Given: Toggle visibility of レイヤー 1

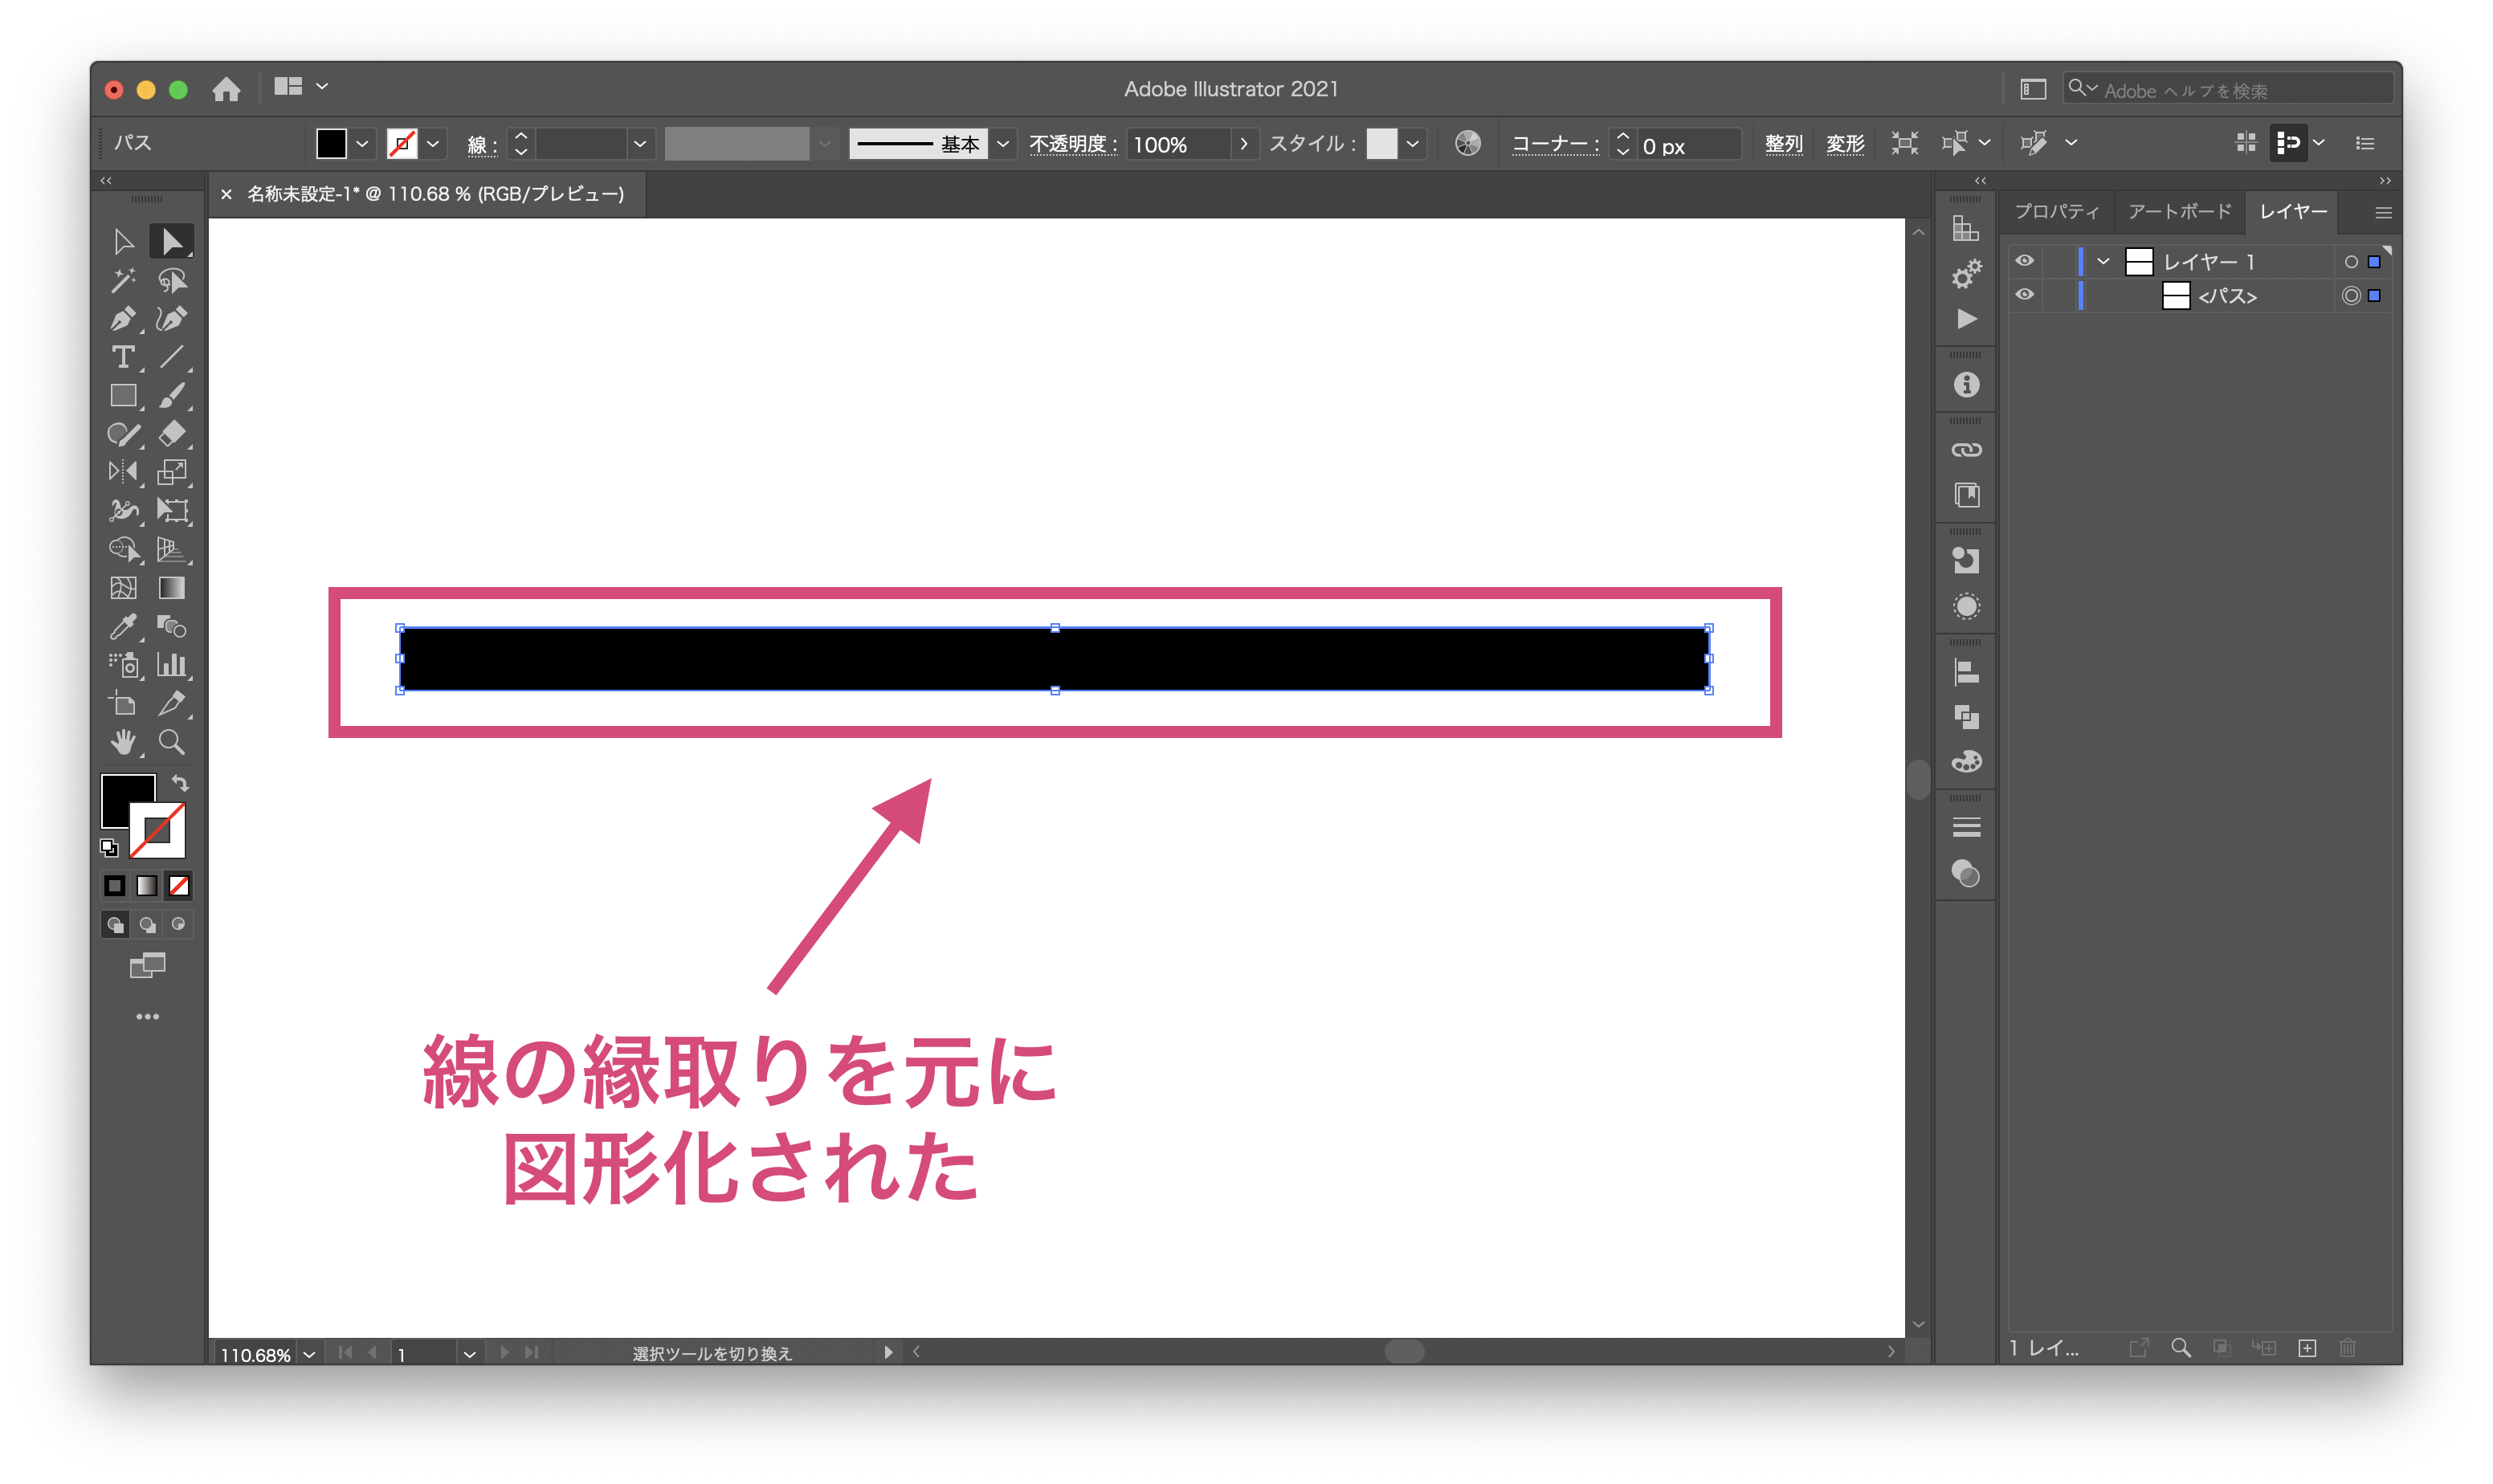Looking at the screenshot, I should click(2024, 261).
